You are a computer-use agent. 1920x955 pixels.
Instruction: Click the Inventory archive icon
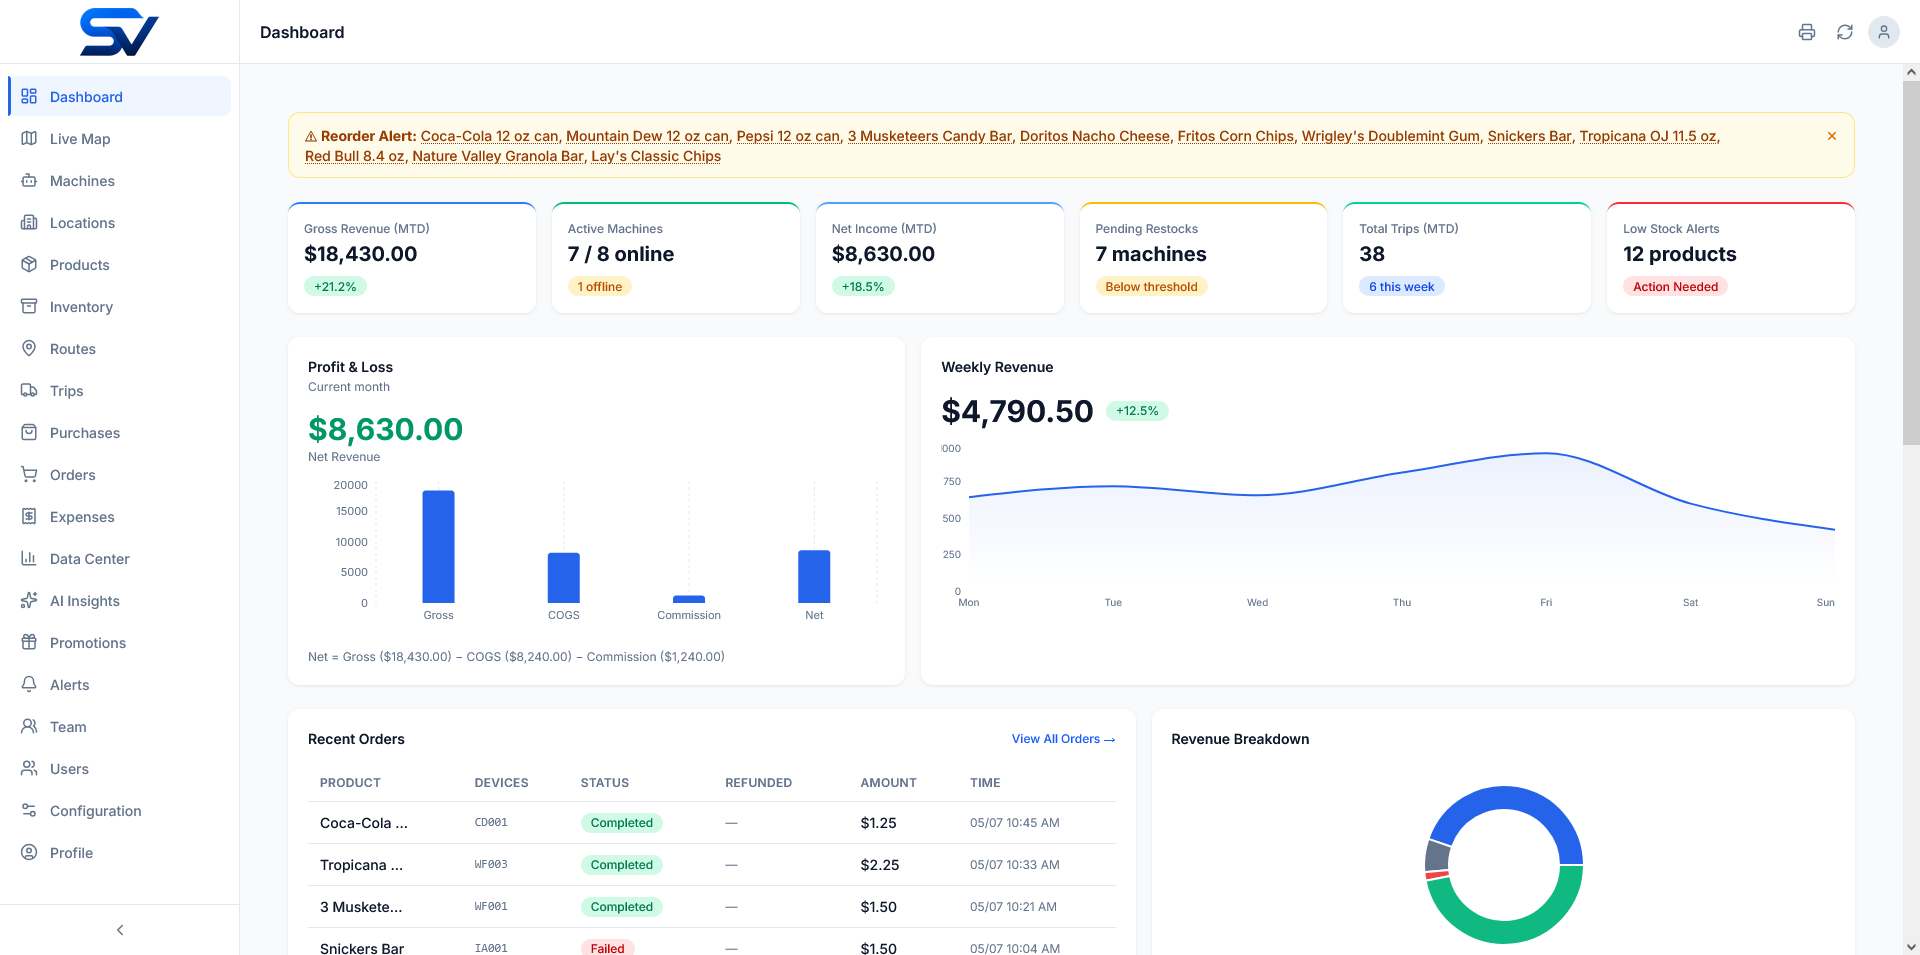(x=29, y=306)
